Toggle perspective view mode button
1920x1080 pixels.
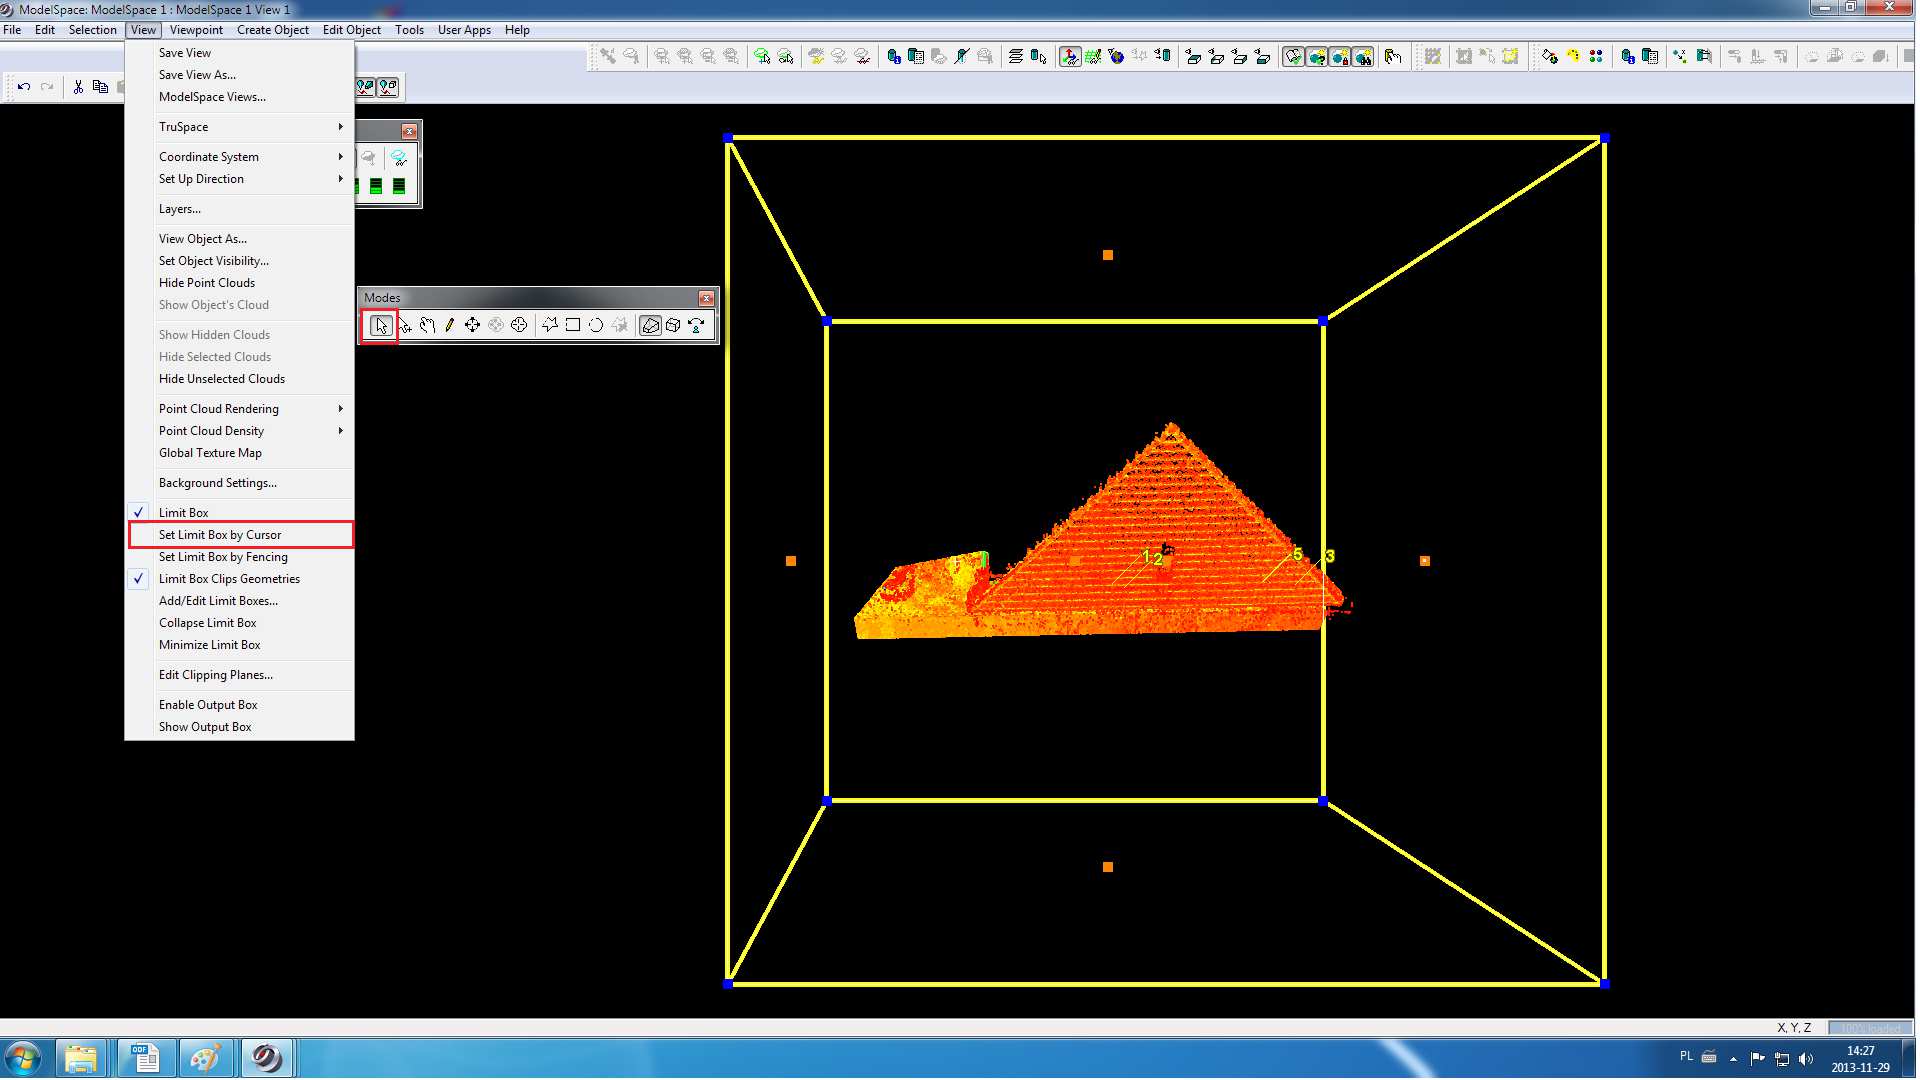tap(650, 325)
